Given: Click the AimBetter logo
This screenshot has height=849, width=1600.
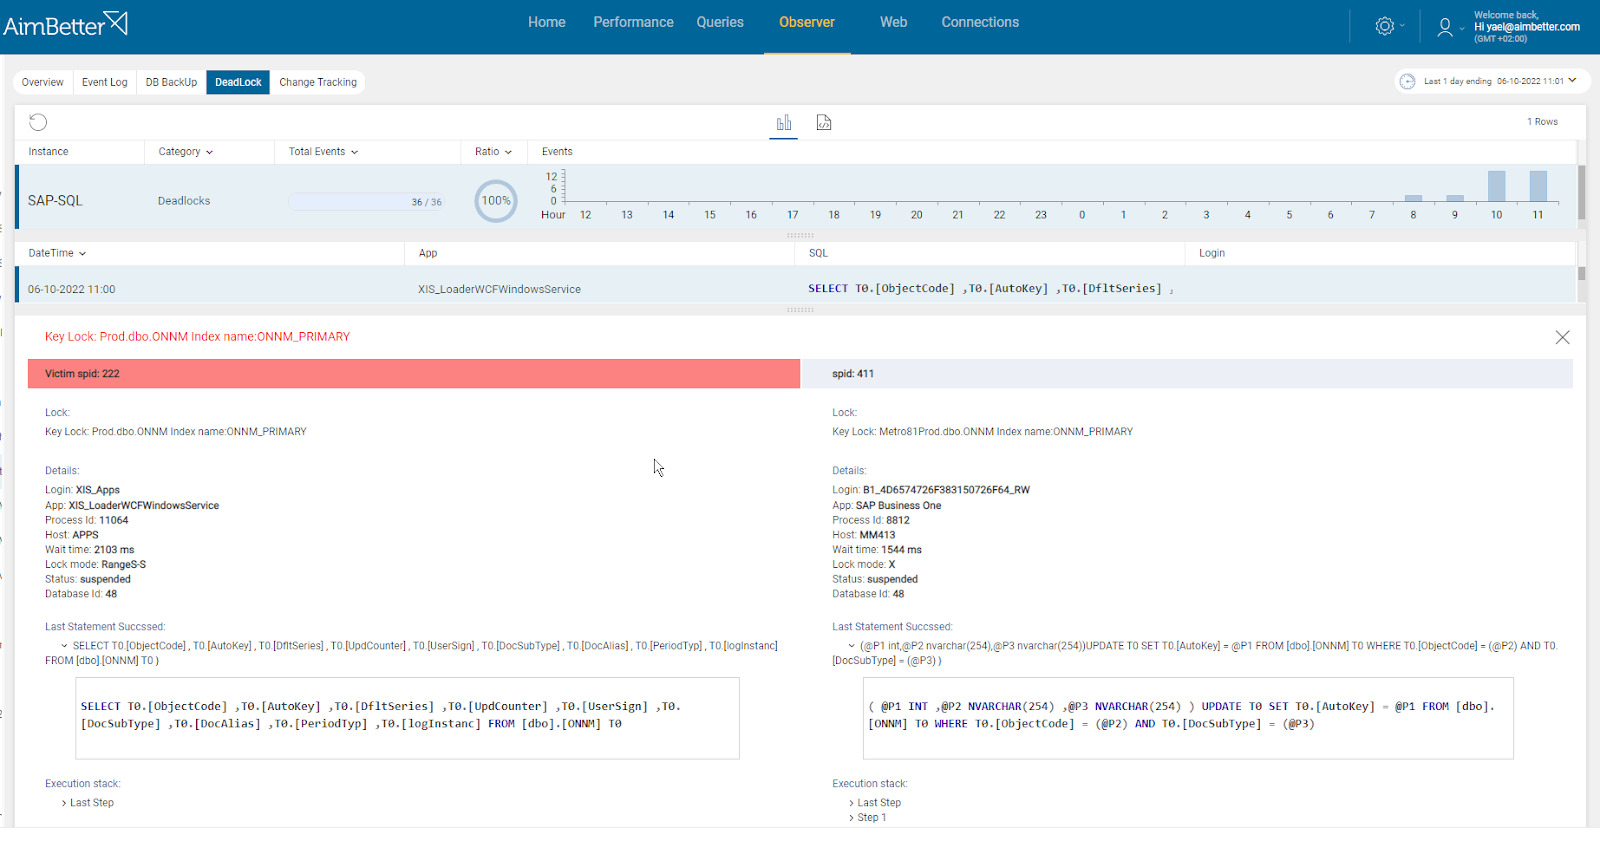Looking at the screenshot, I should (65, 24).
